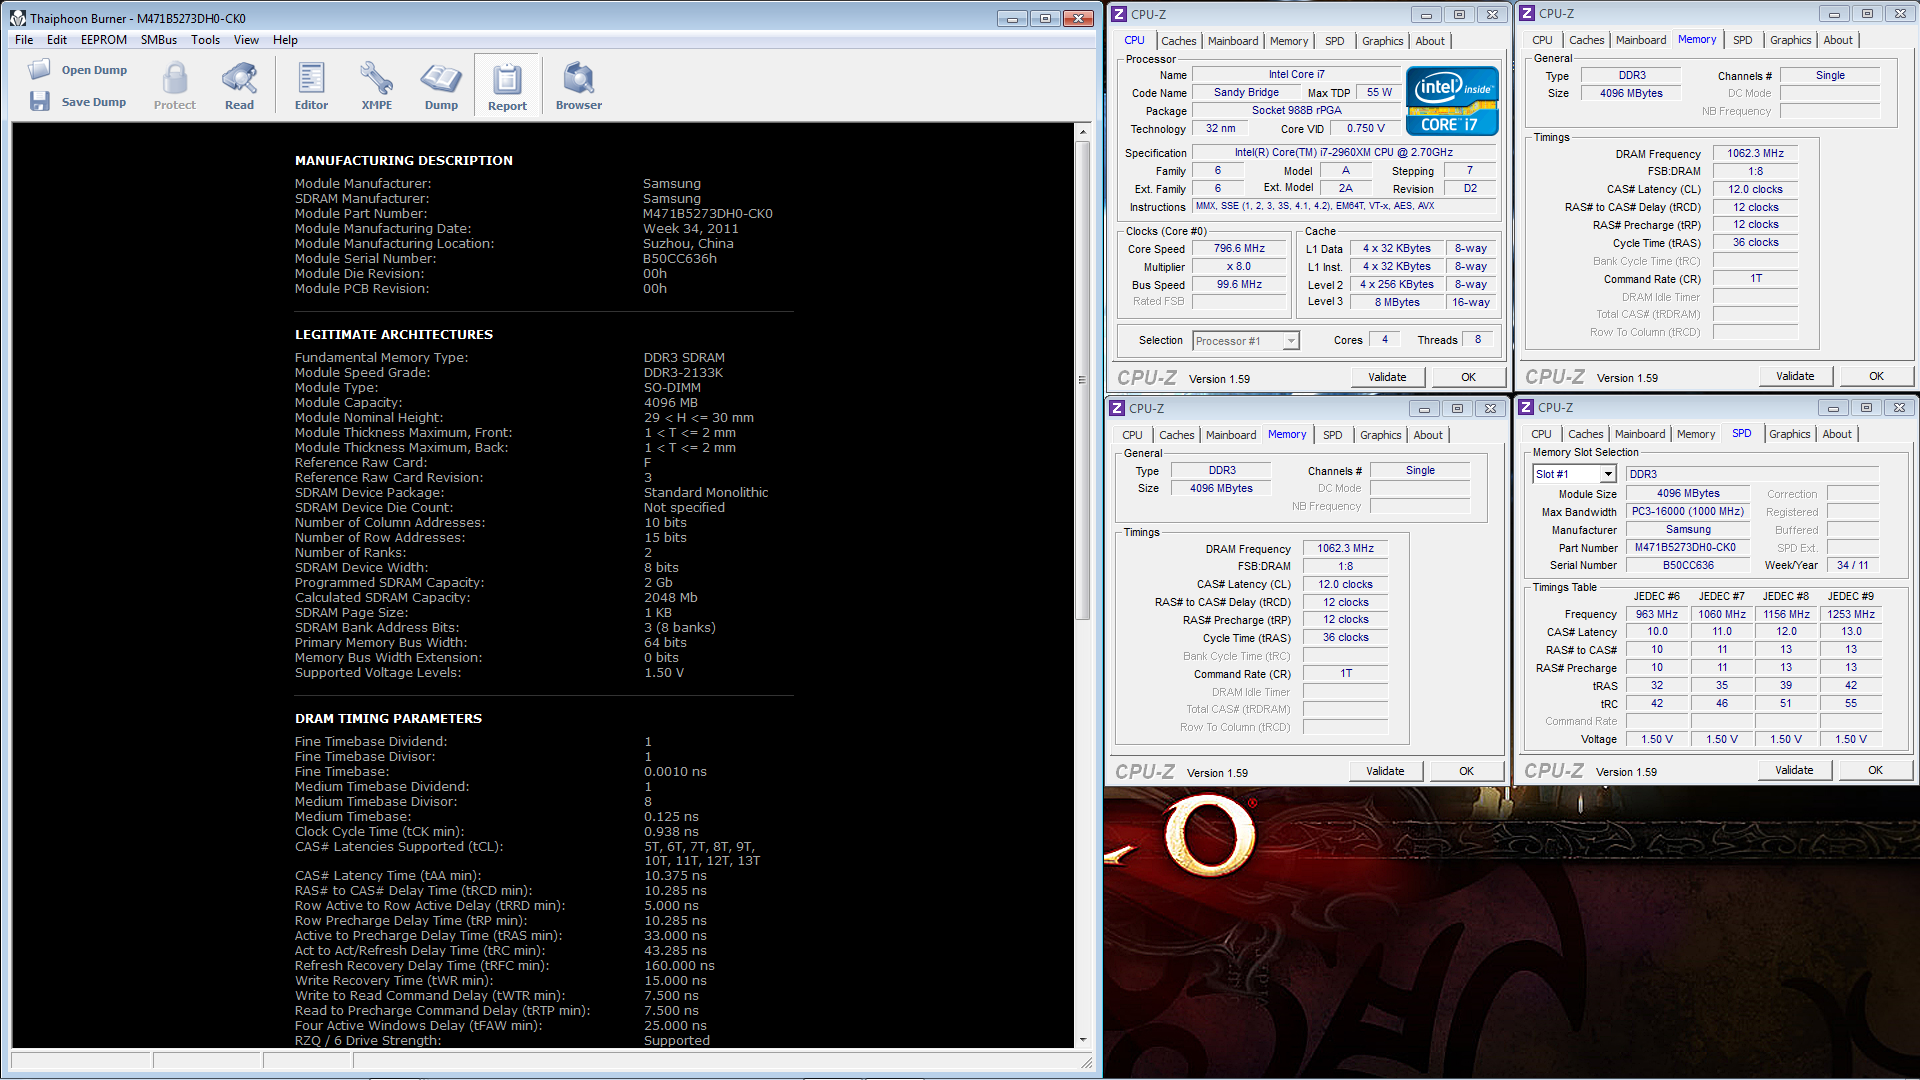Open the Editor tool

pos(311,85)
